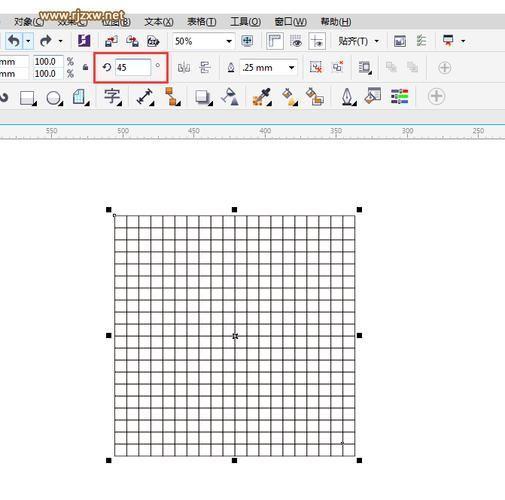
Task: Expand the undo history arrow
Action: [28, 41]
